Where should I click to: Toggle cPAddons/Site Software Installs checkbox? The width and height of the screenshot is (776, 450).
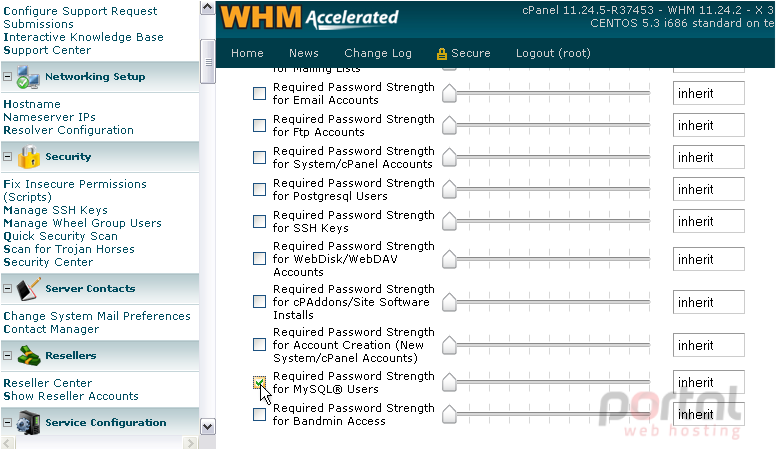coord(259,302)
